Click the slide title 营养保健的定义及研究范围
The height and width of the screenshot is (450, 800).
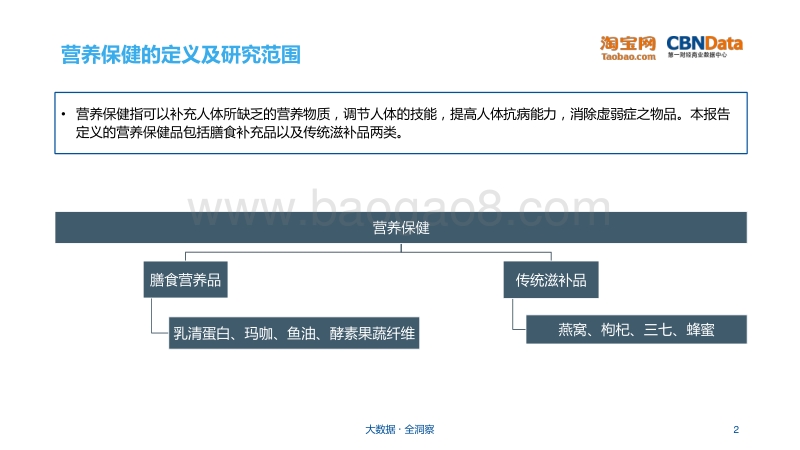pos(181,55)
